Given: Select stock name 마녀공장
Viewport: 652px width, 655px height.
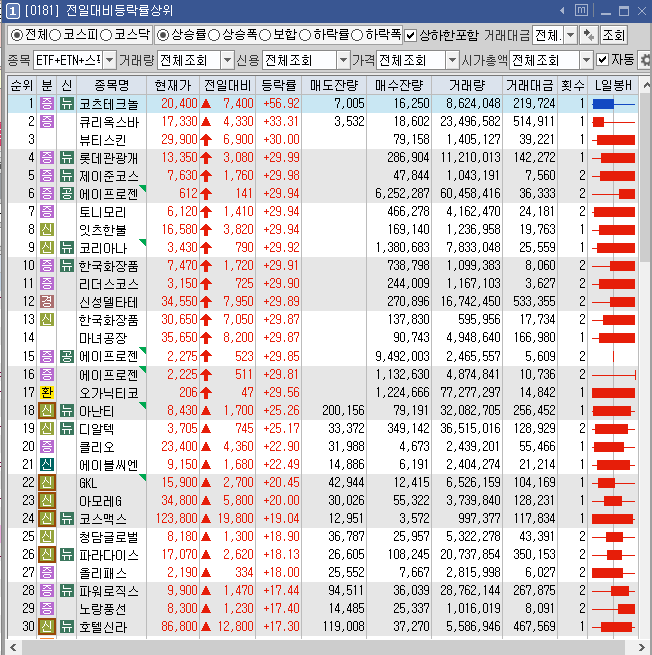Looking at the screenshot, I should tap(103, 338).
